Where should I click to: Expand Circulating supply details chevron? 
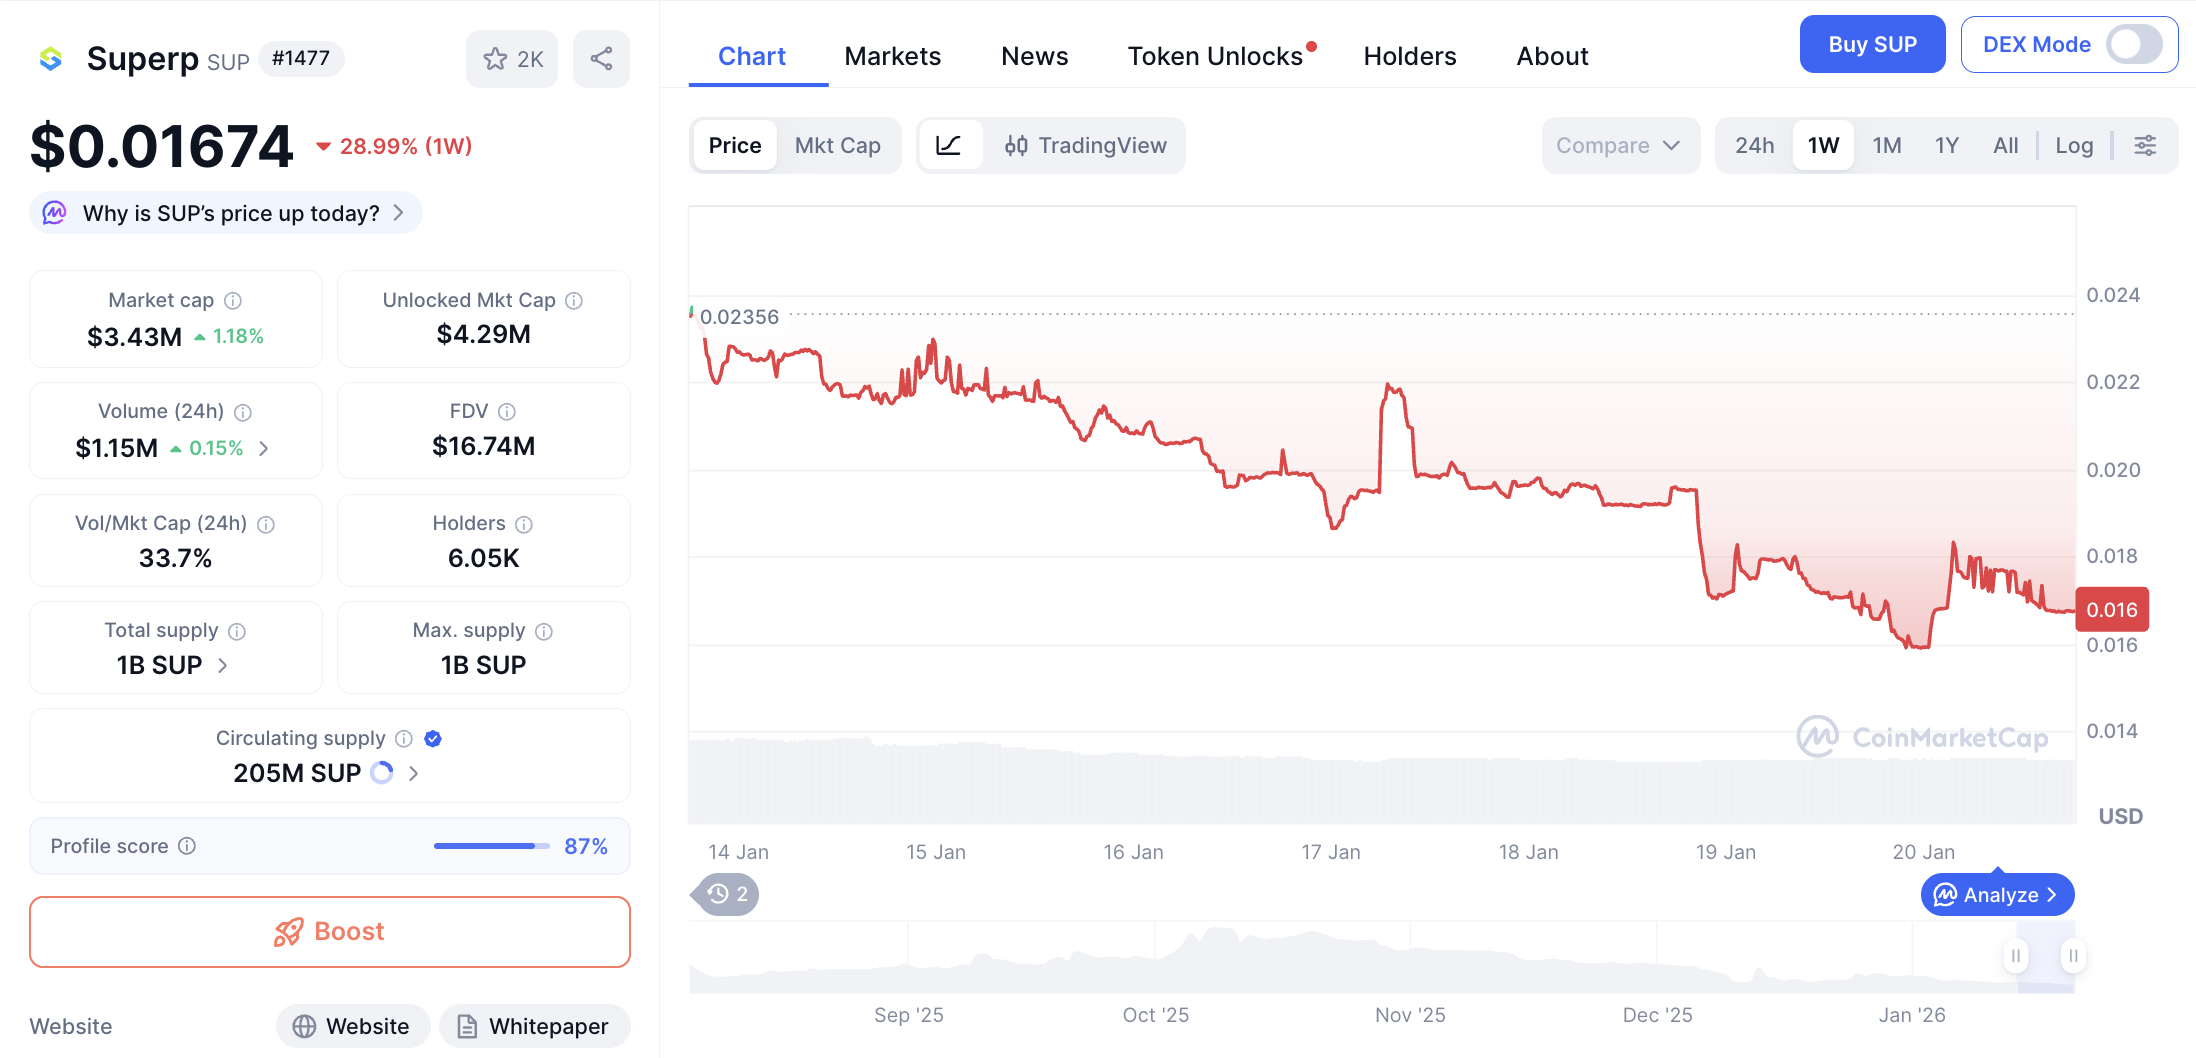tap(414, 773)
